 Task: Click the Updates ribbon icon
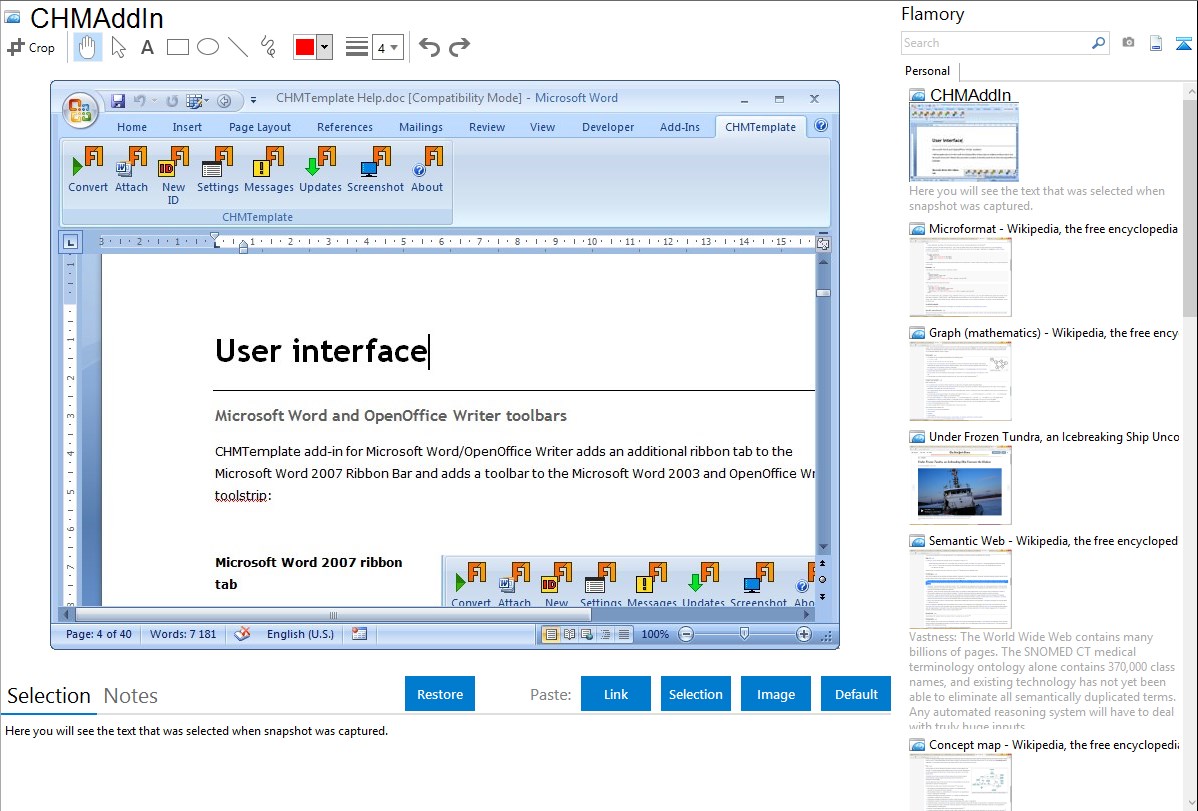tap(320, 170)
